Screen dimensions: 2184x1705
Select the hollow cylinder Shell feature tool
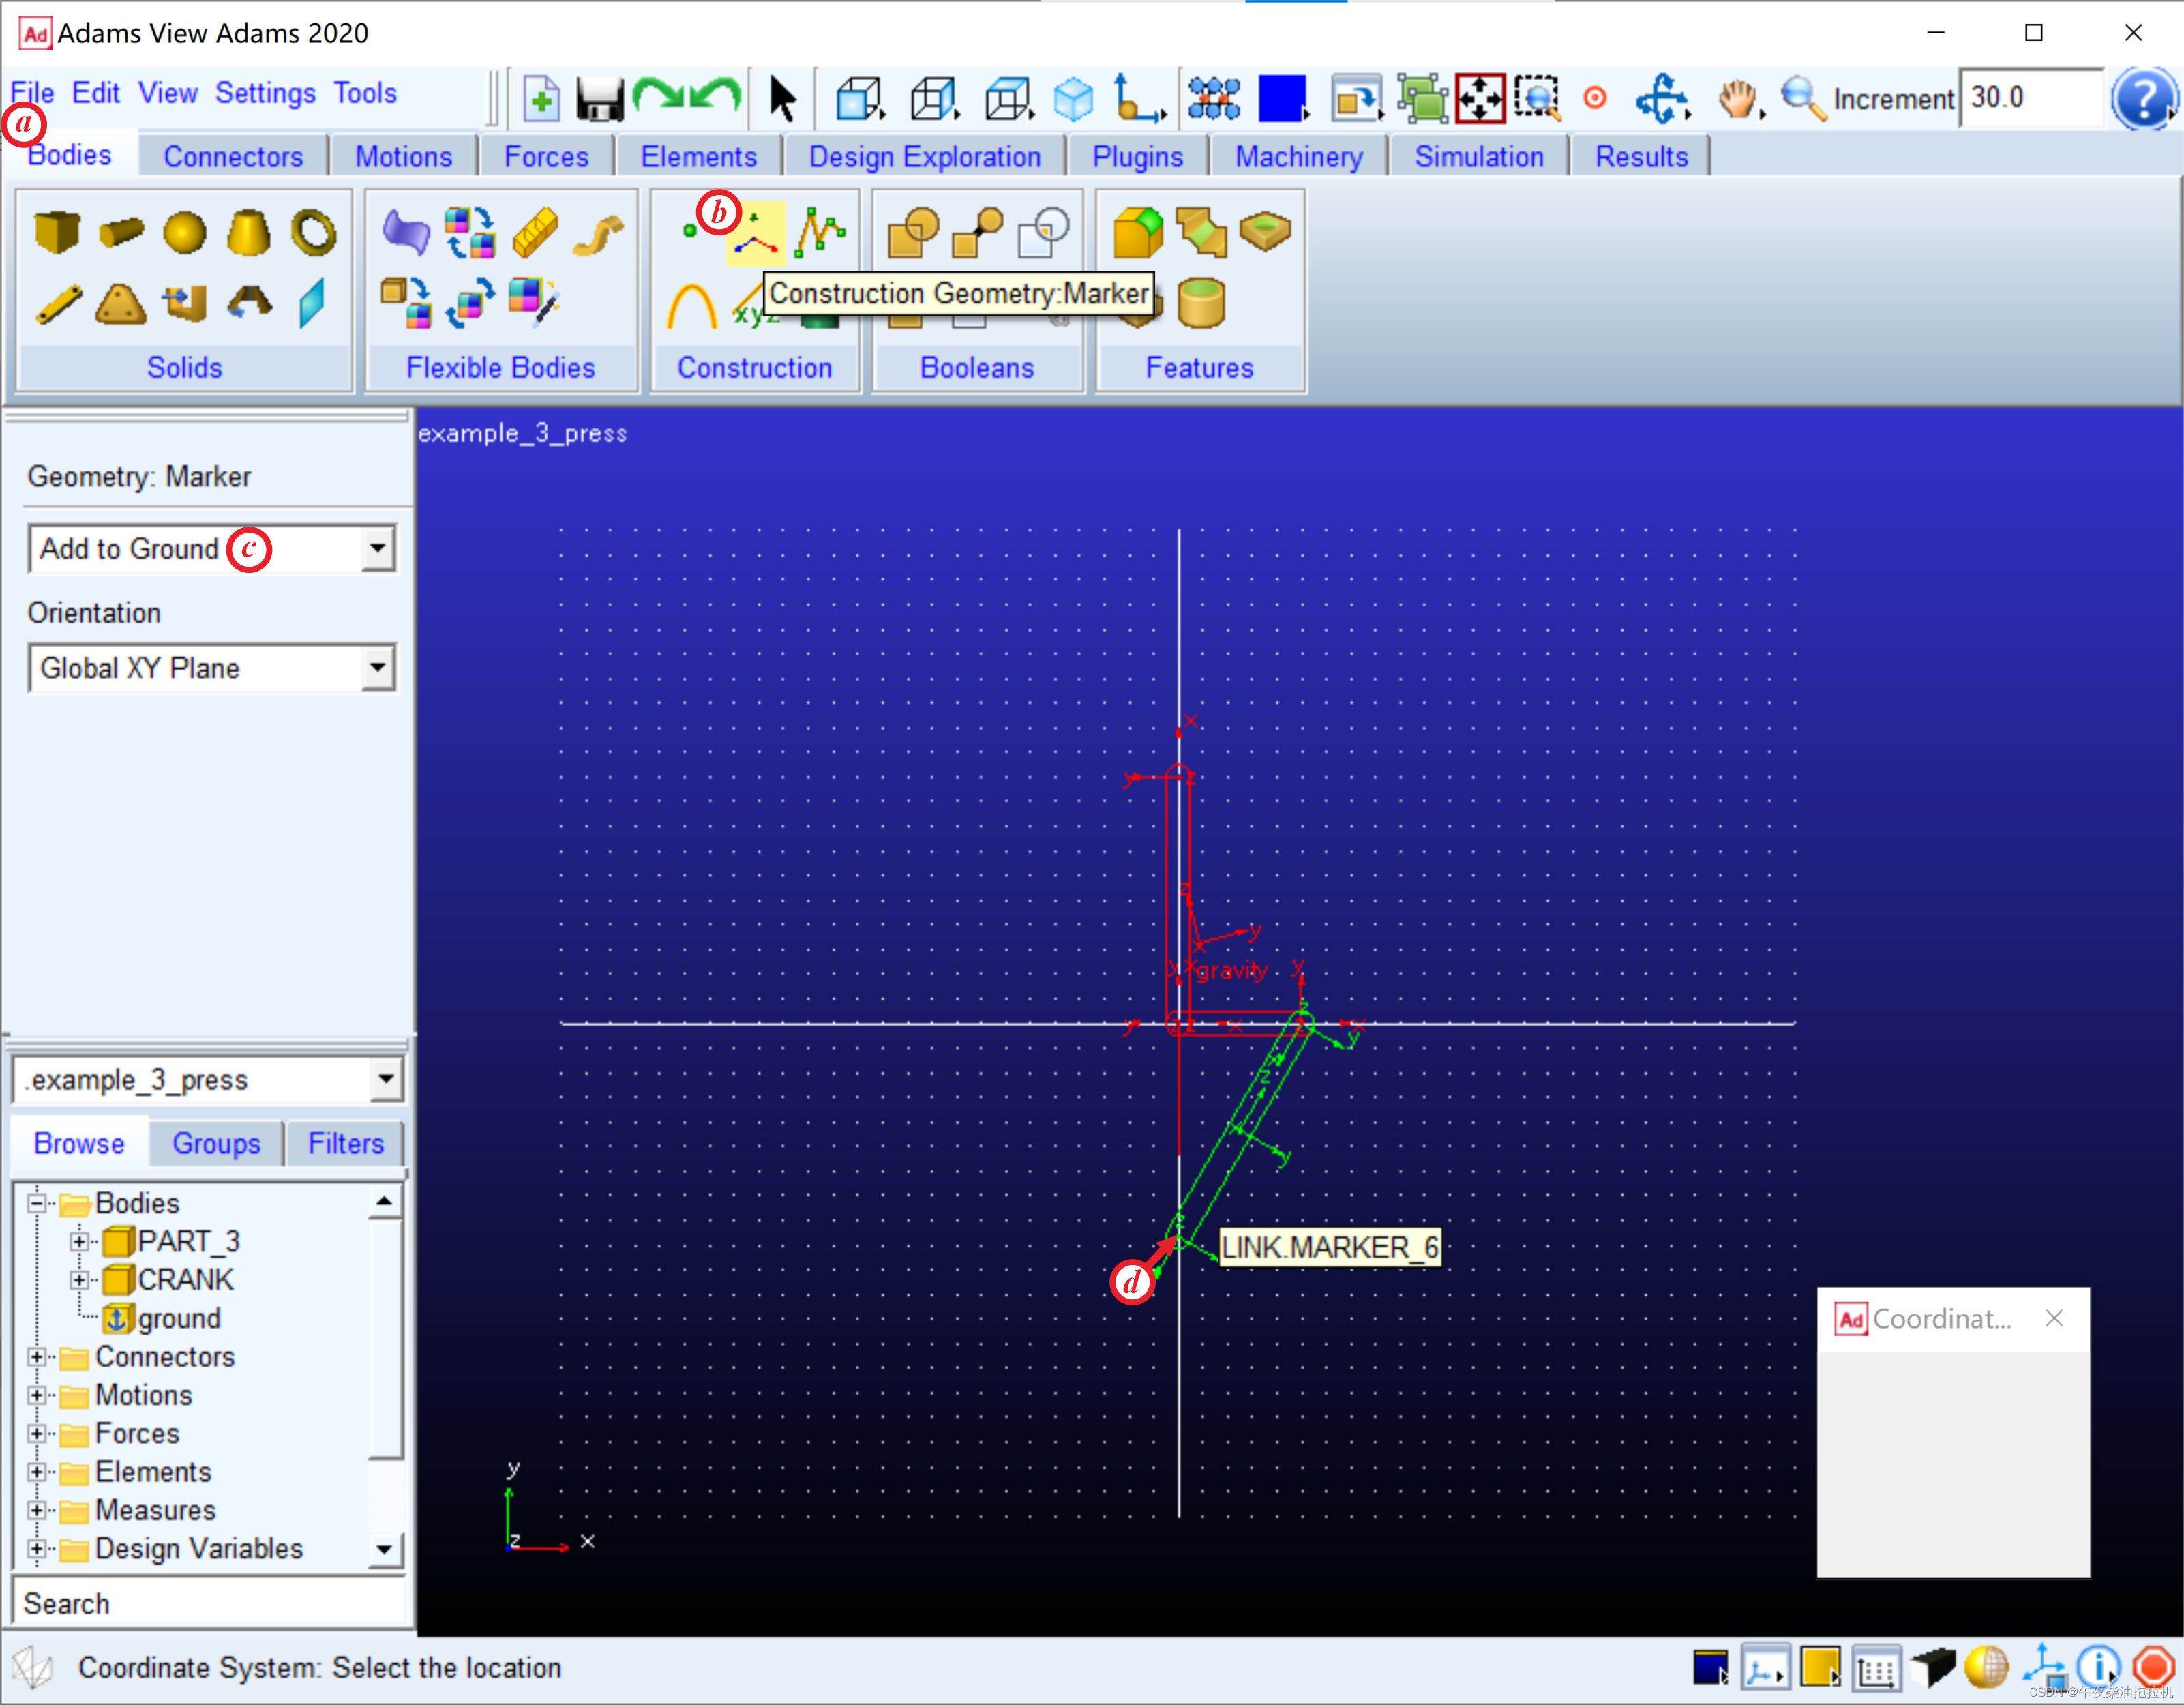point(1201,303)
